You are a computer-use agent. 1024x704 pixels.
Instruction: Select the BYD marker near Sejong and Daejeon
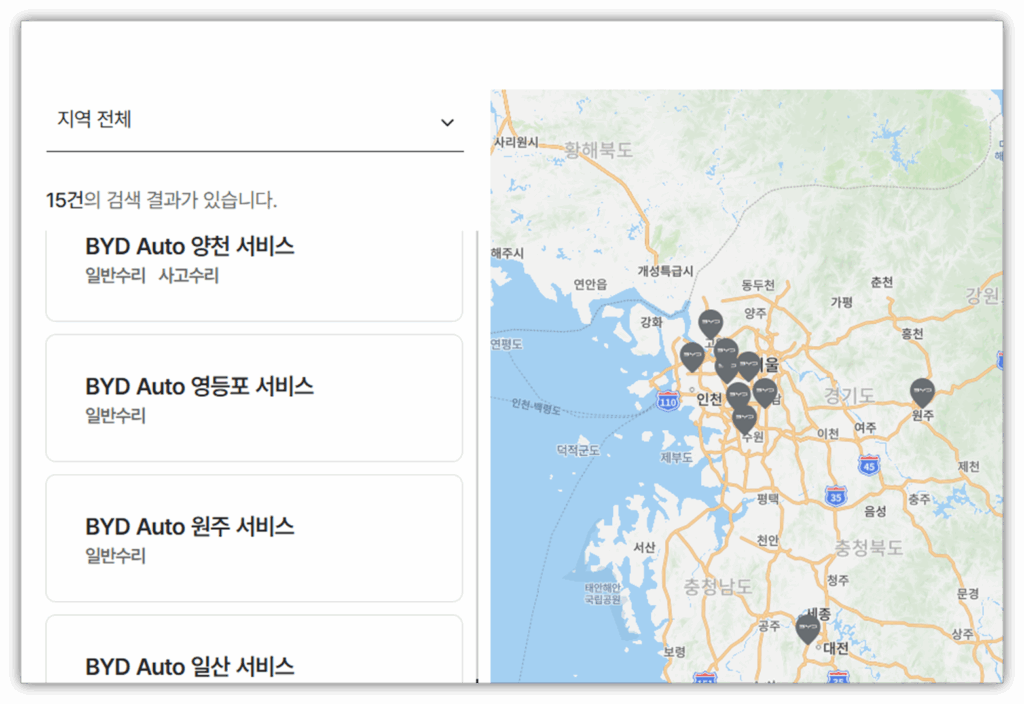[808, 628]
